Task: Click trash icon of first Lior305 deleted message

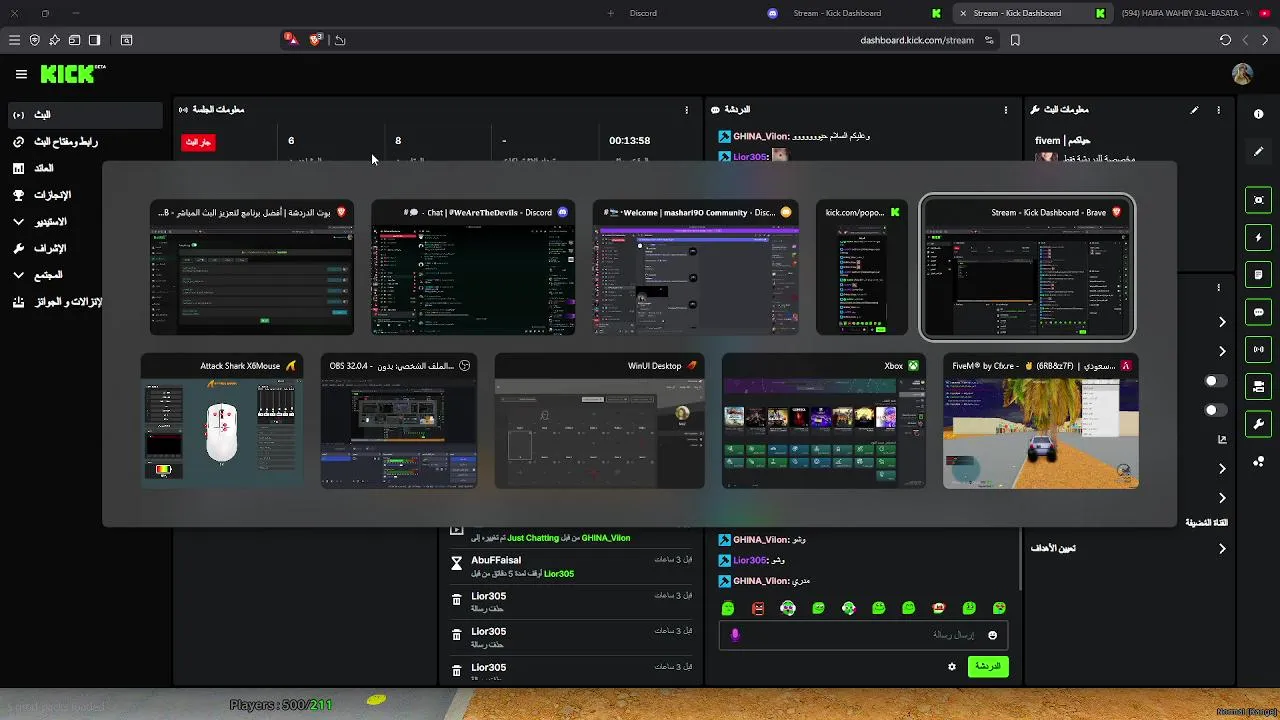Action: click(457, 600)
